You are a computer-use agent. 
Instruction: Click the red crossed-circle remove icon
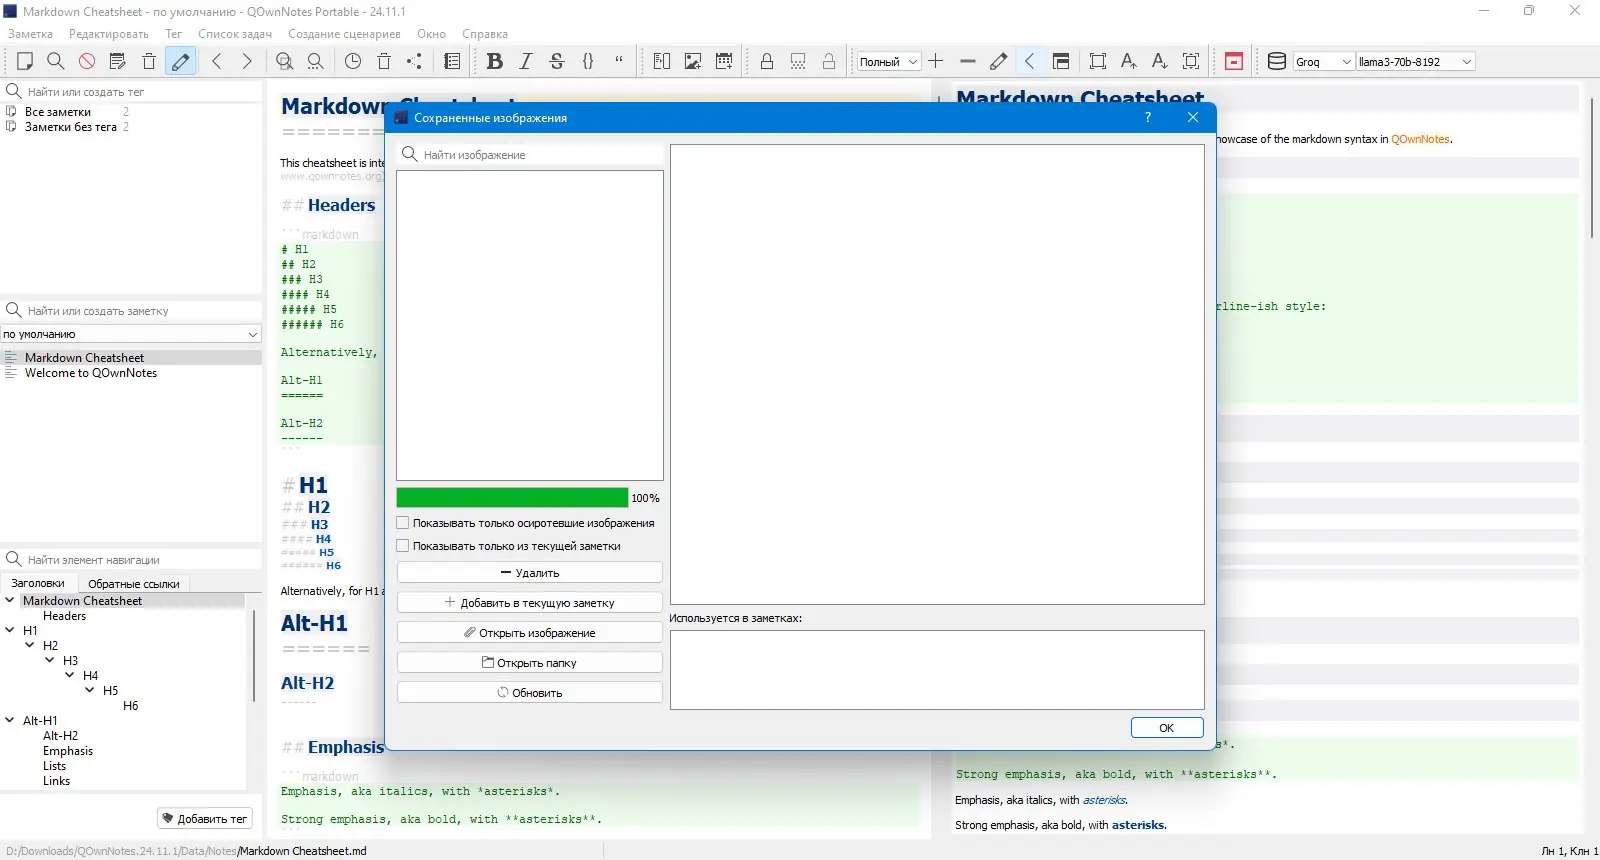tap(87, 61)
